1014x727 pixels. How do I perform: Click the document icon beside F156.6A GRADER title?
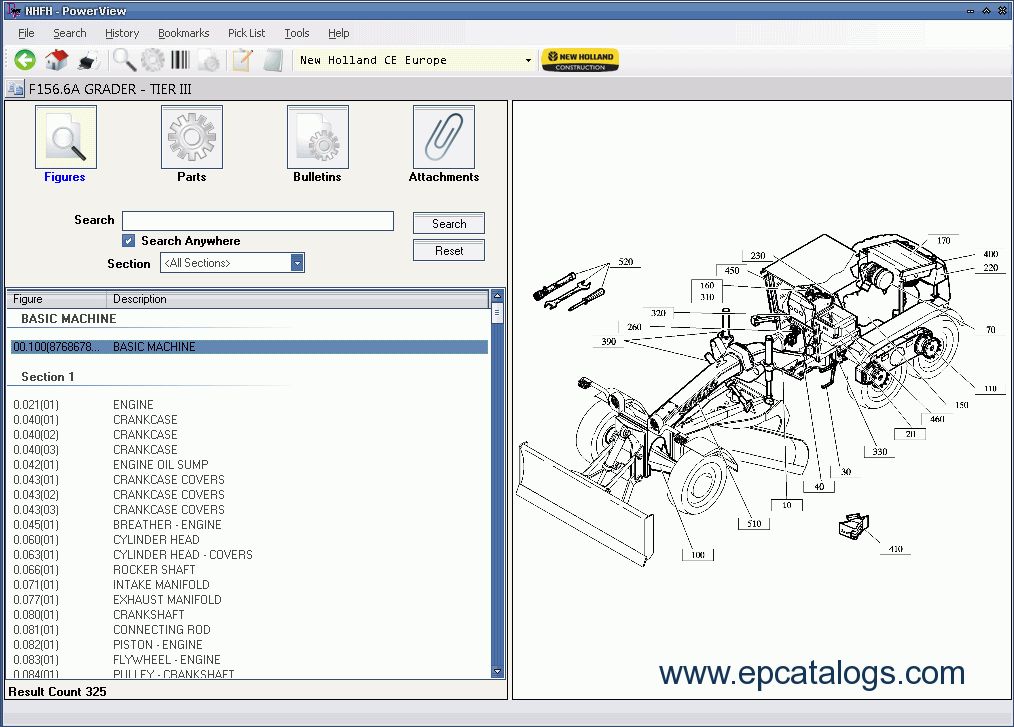(15, 88)
